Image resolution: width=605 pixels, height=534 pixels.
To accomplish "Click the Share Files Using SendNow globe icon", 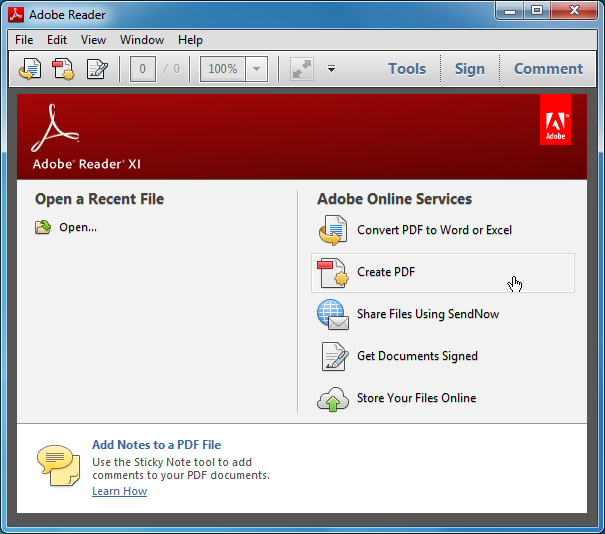I will click(333, 314).
